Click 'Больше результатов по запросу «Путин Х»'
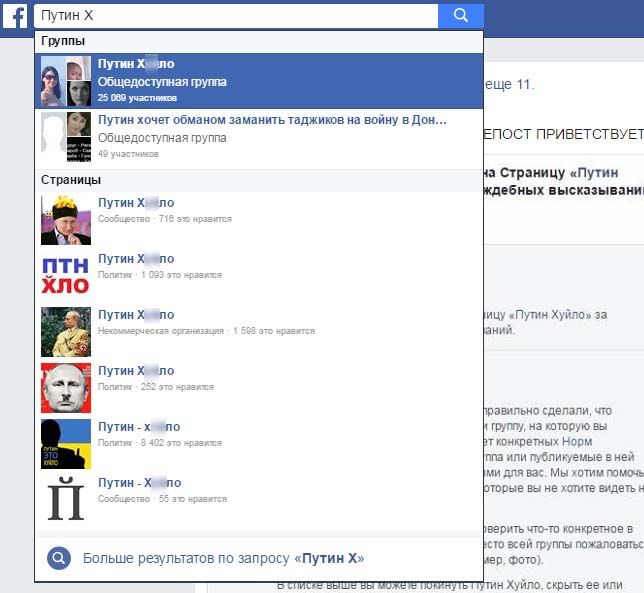Screen dimensions: 644x593 259,559
